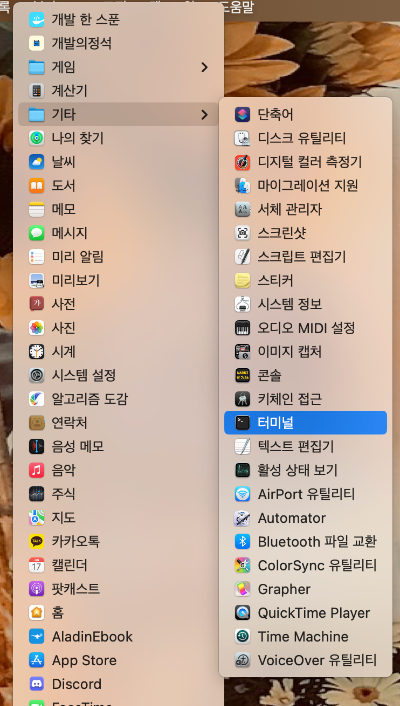Viewport: 400px width, 706px height.
Task: Open 연락처 Contacts entry
Action: click(118, 422)
